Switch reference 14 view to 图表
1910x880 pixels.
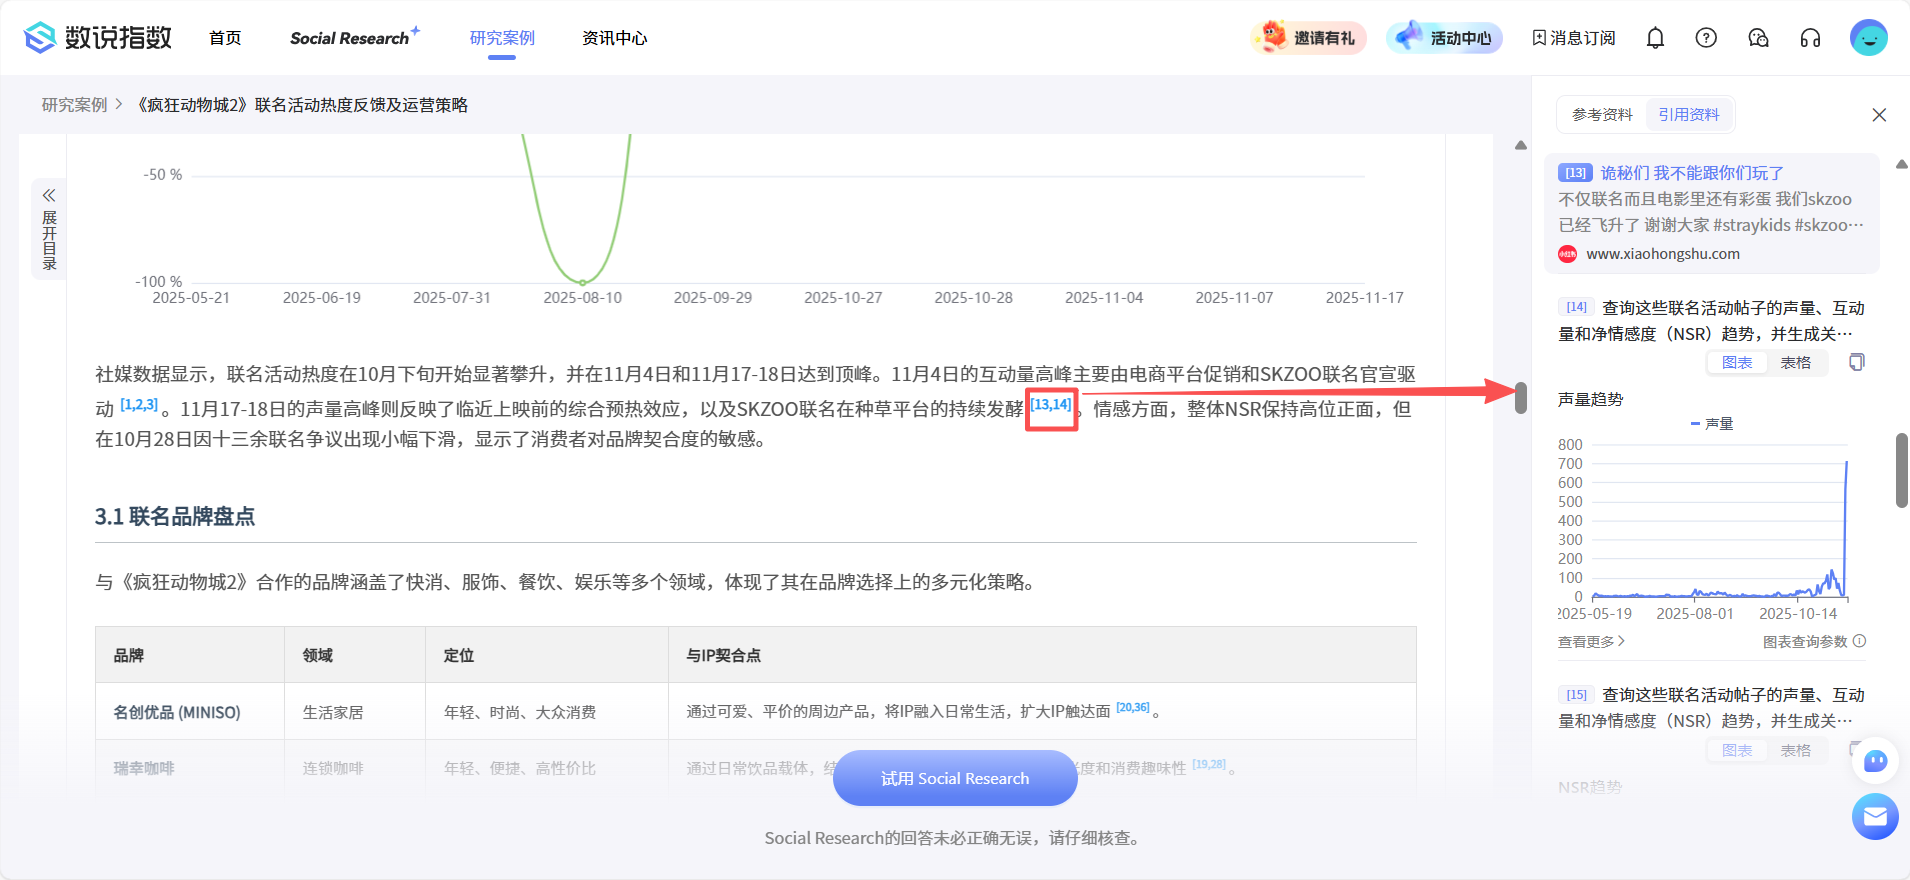point(1737,363)
